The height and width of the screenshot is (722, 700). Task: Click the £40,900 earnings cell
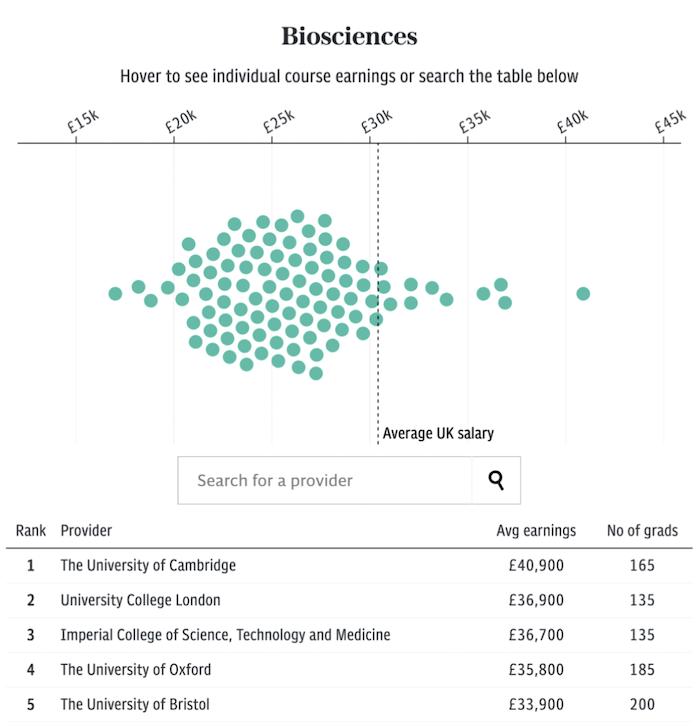[x=536, y=565]
